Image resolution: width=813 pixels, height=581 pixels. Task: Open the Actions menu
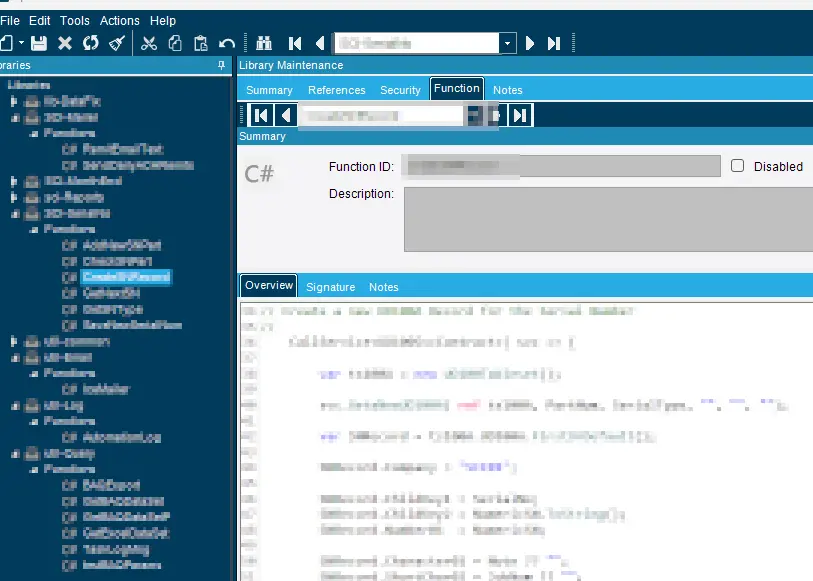pyautogui.click(x=120, y=21)
